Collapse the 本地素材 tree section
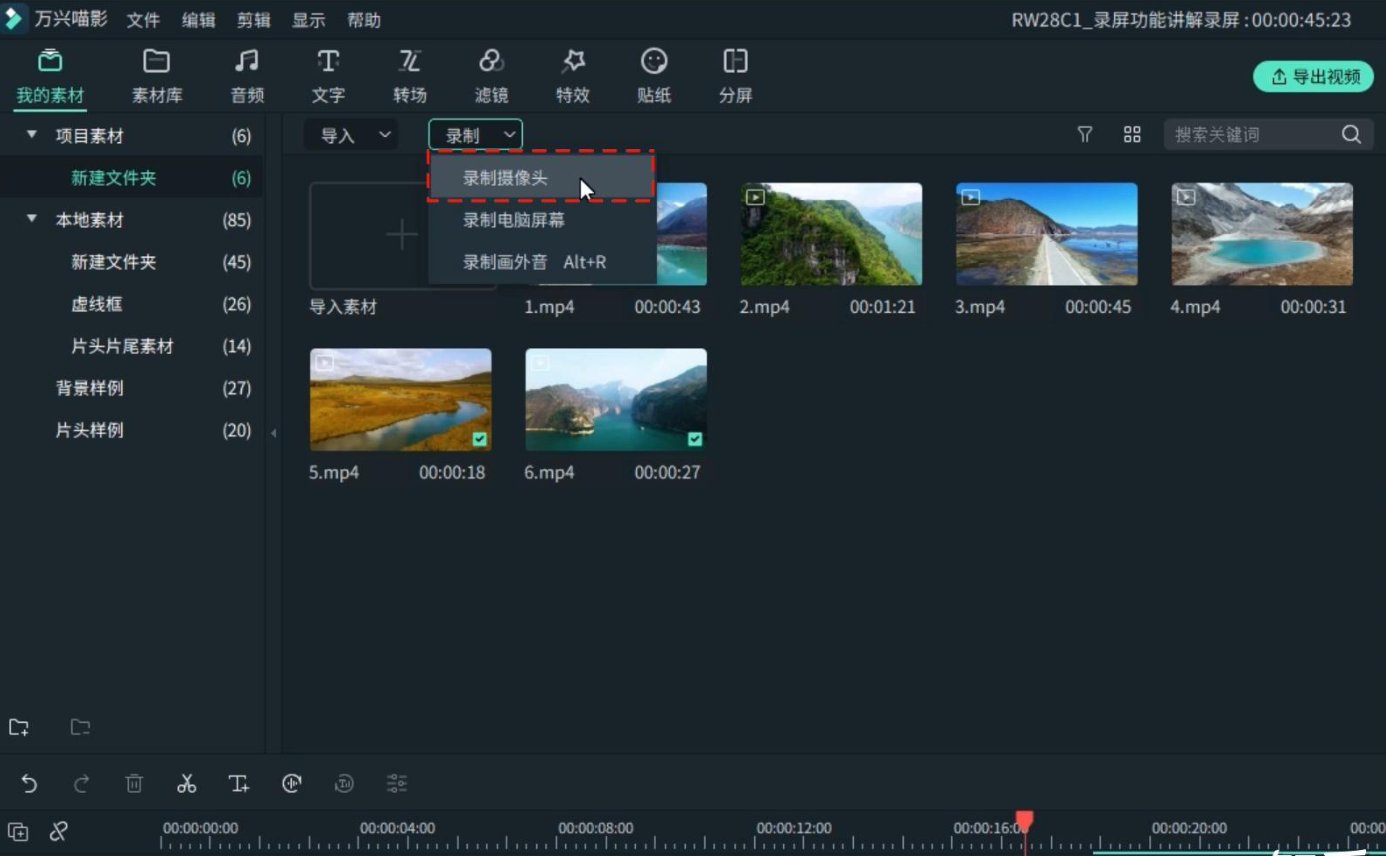 pos(29,220)
